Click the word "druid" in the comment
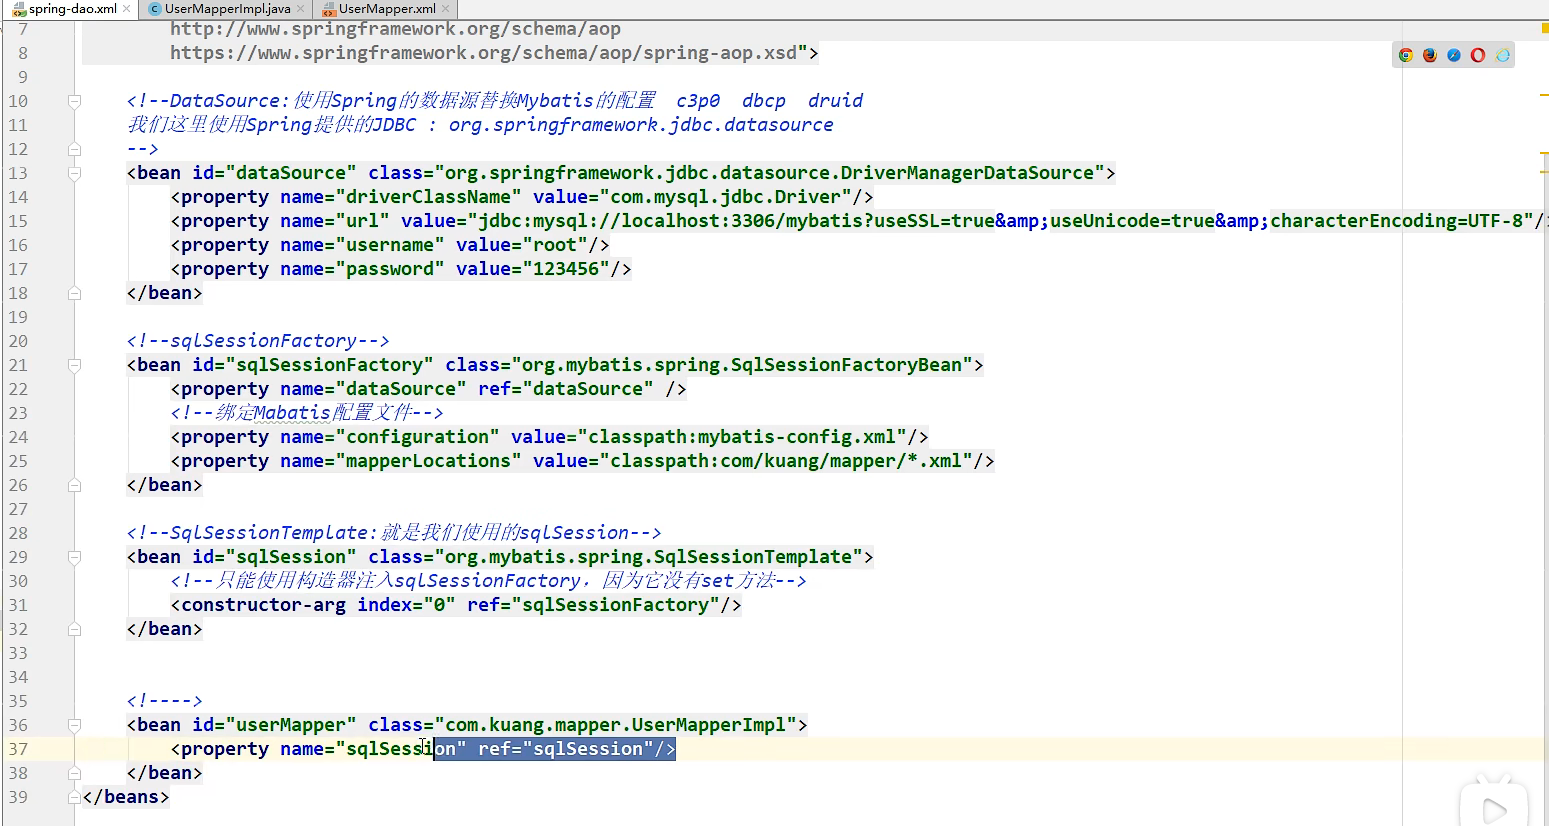The image size is (1549, 826). pyautogui.click(x=835, y=101)
